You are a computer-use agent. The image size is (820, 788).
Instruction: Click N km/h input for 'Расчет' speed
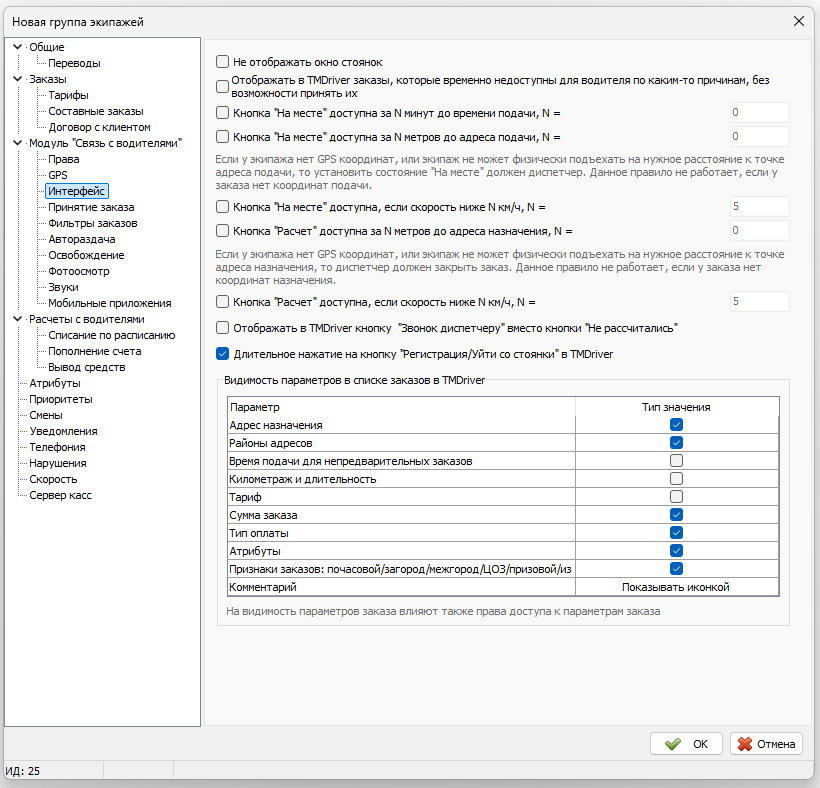pyautogui.click(x=759, y=302)
